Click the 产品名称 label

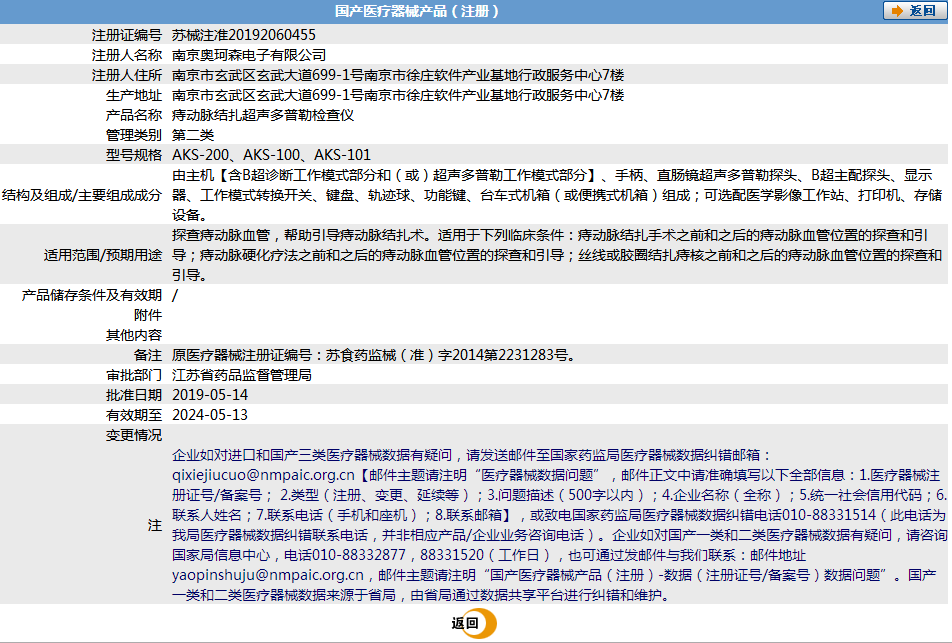click(x=134, y=115)
